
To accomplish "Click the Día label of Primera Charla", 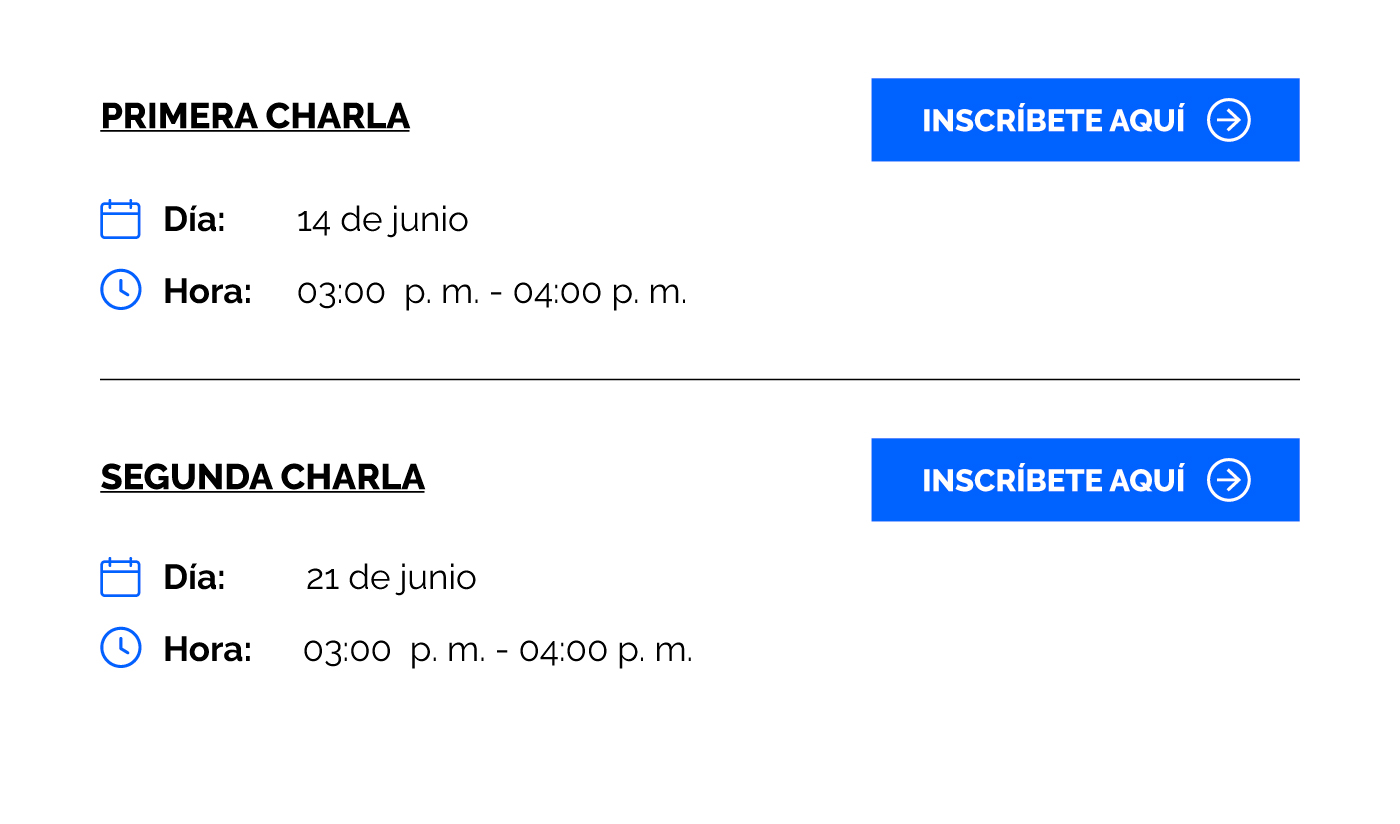I will [194, 219].
